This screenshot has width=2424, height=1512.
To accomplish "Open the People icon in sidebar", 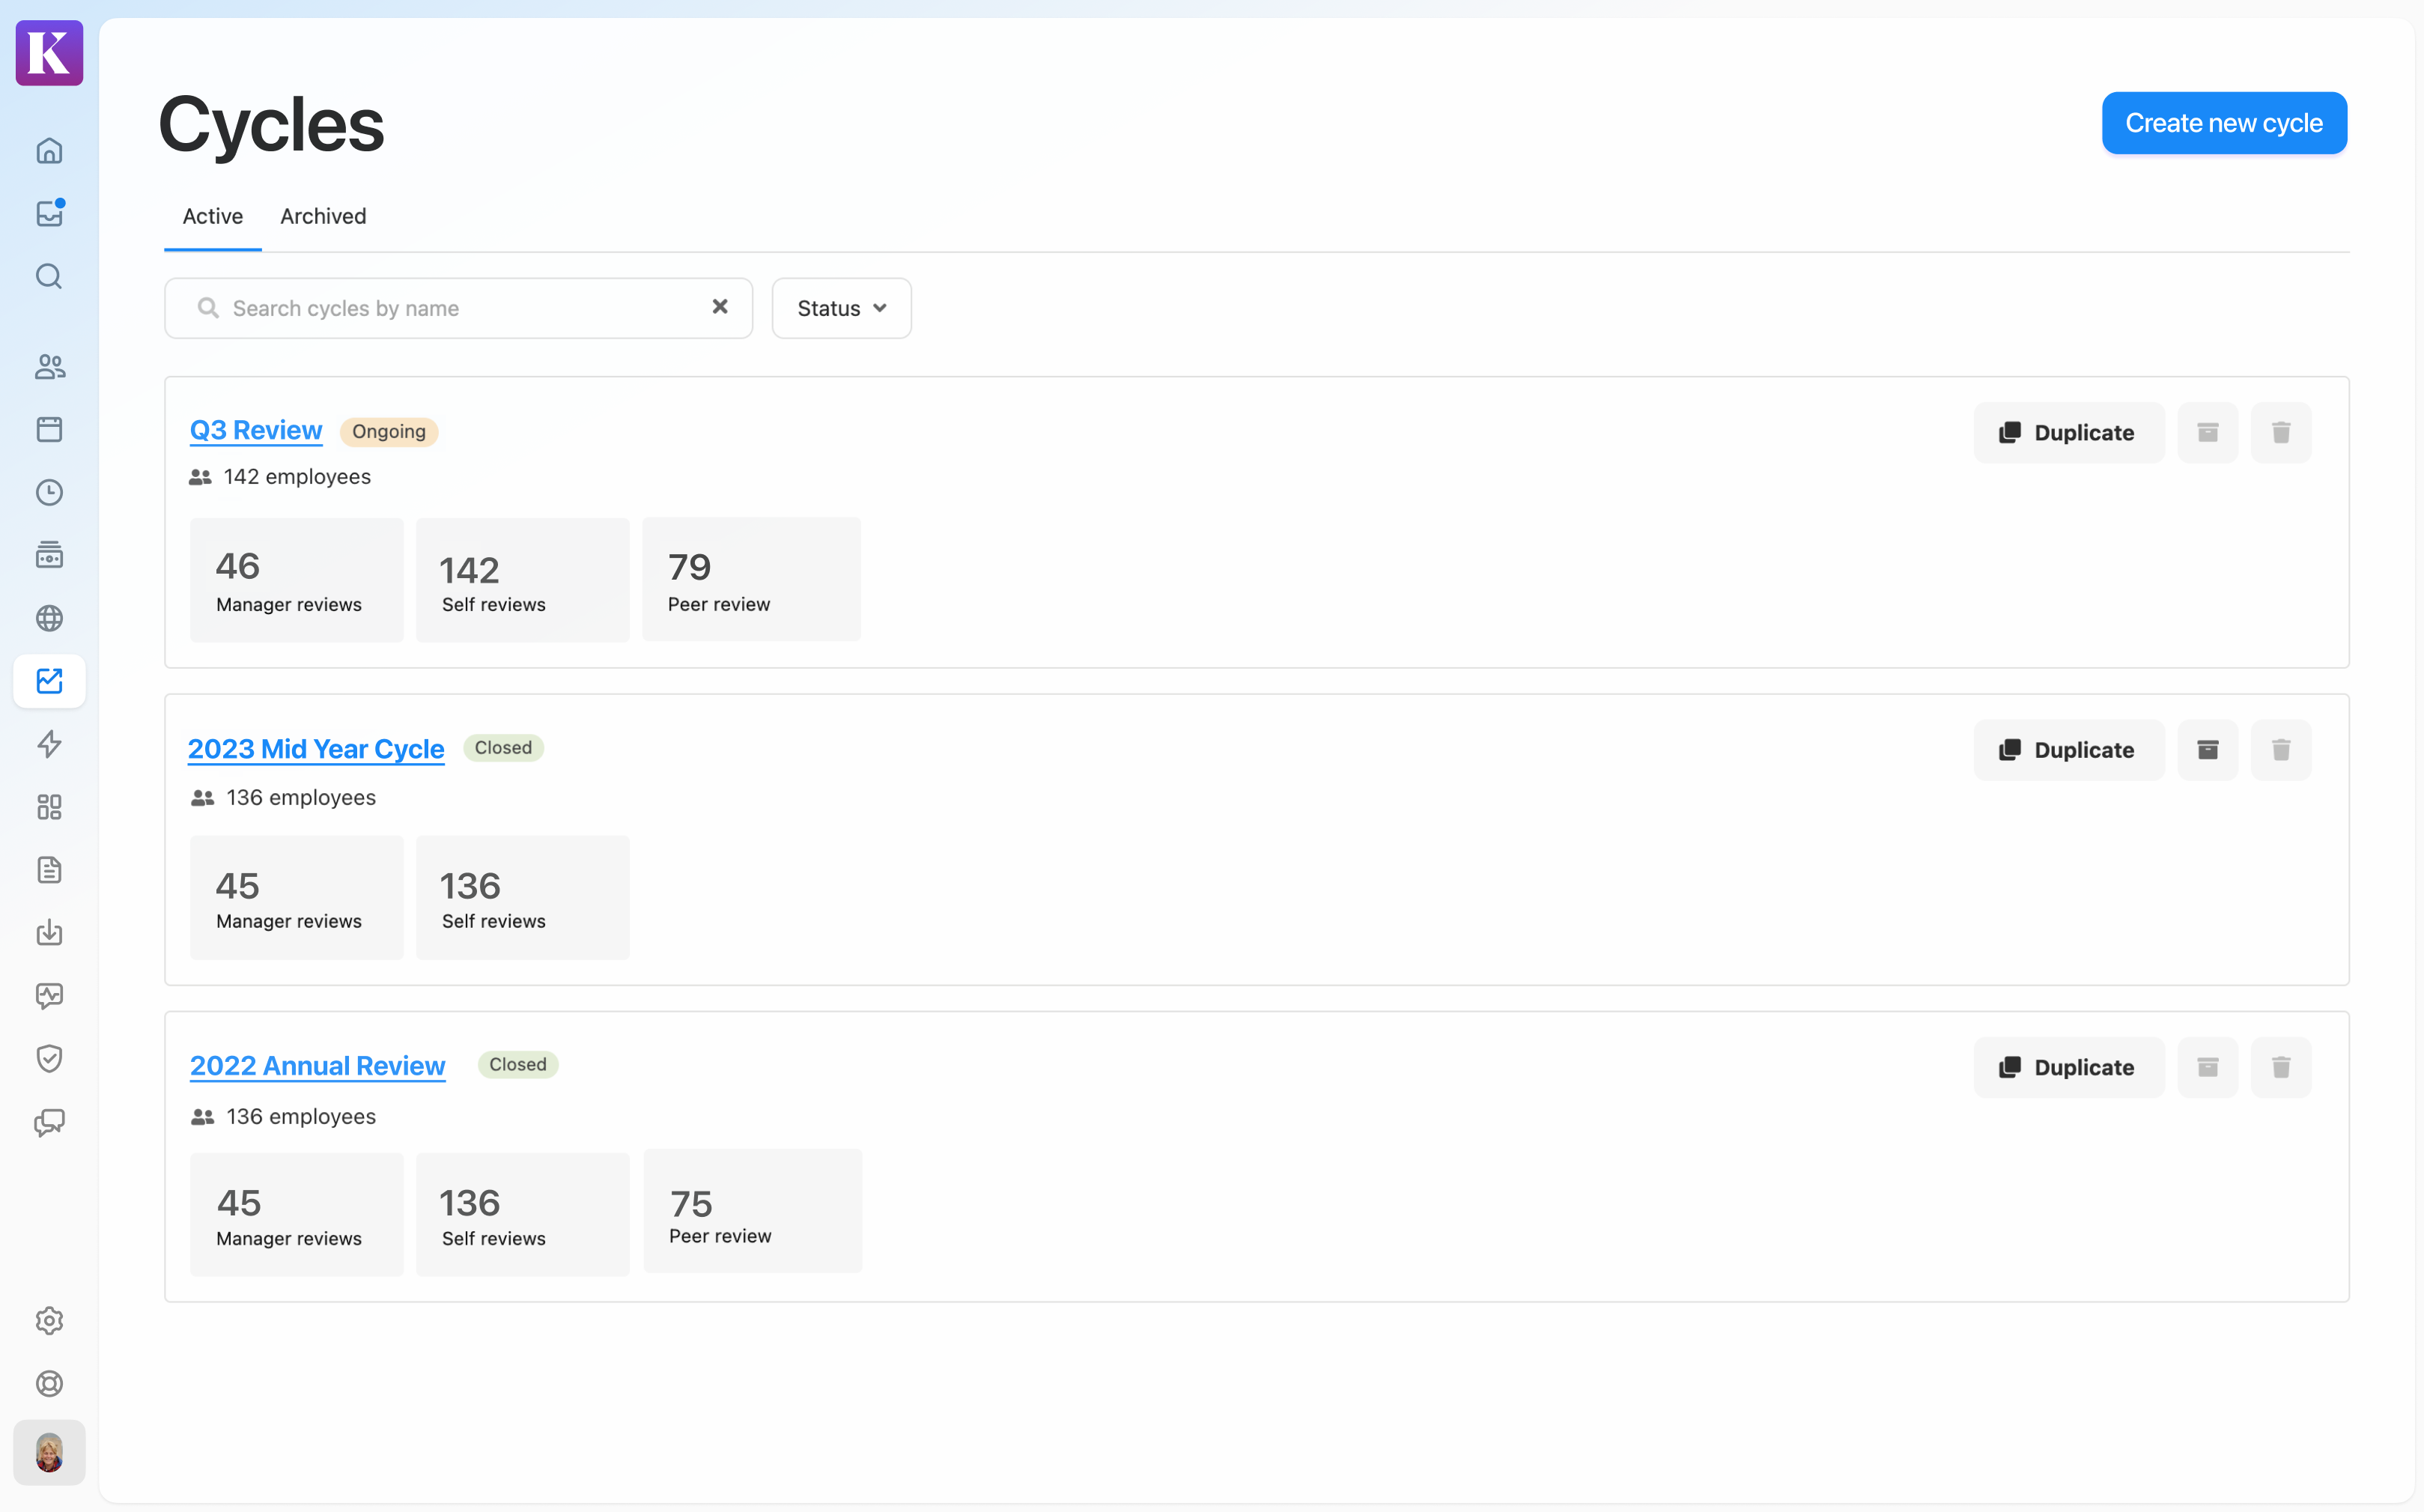I will [49, 367].
